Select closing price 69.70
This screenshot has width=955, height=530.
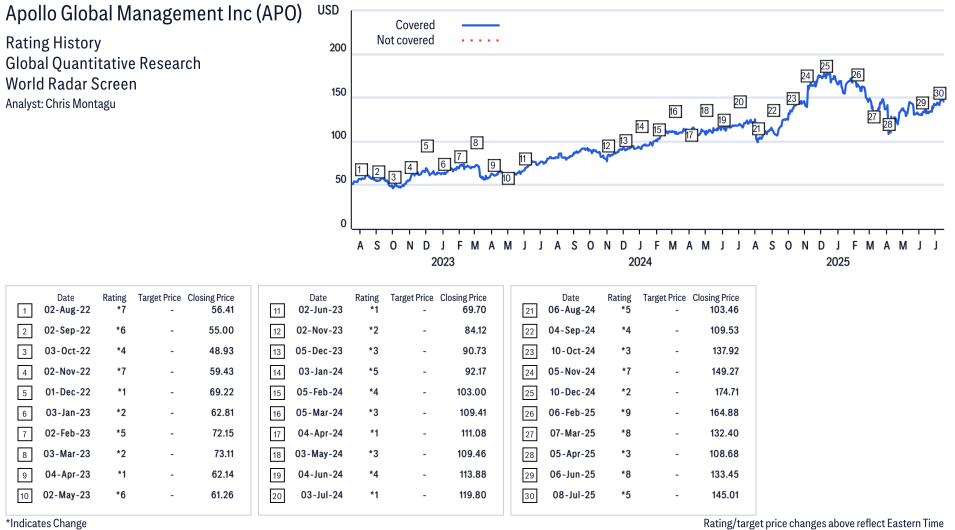point(474,309)
